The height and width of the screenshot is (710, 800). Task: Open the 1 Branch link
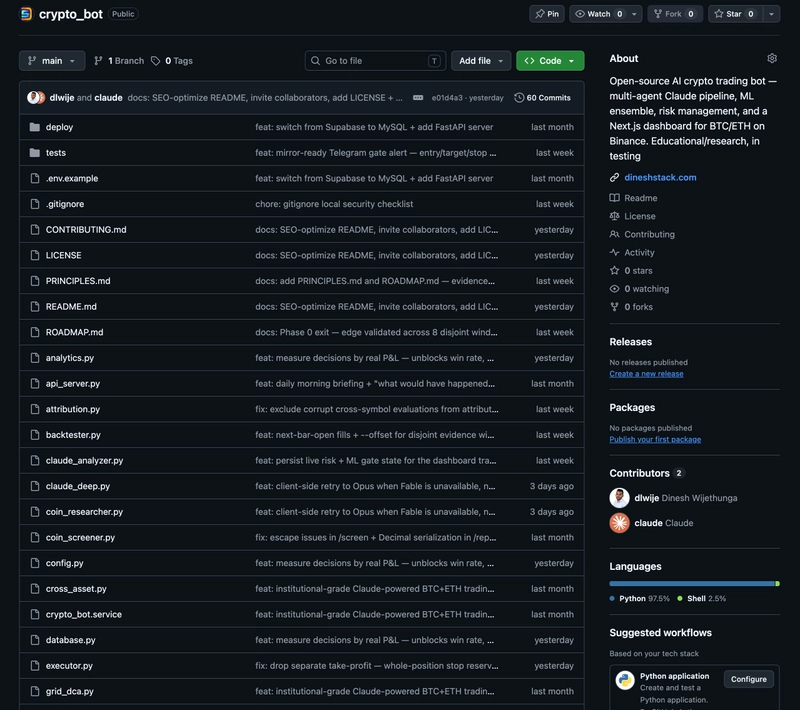119,61
